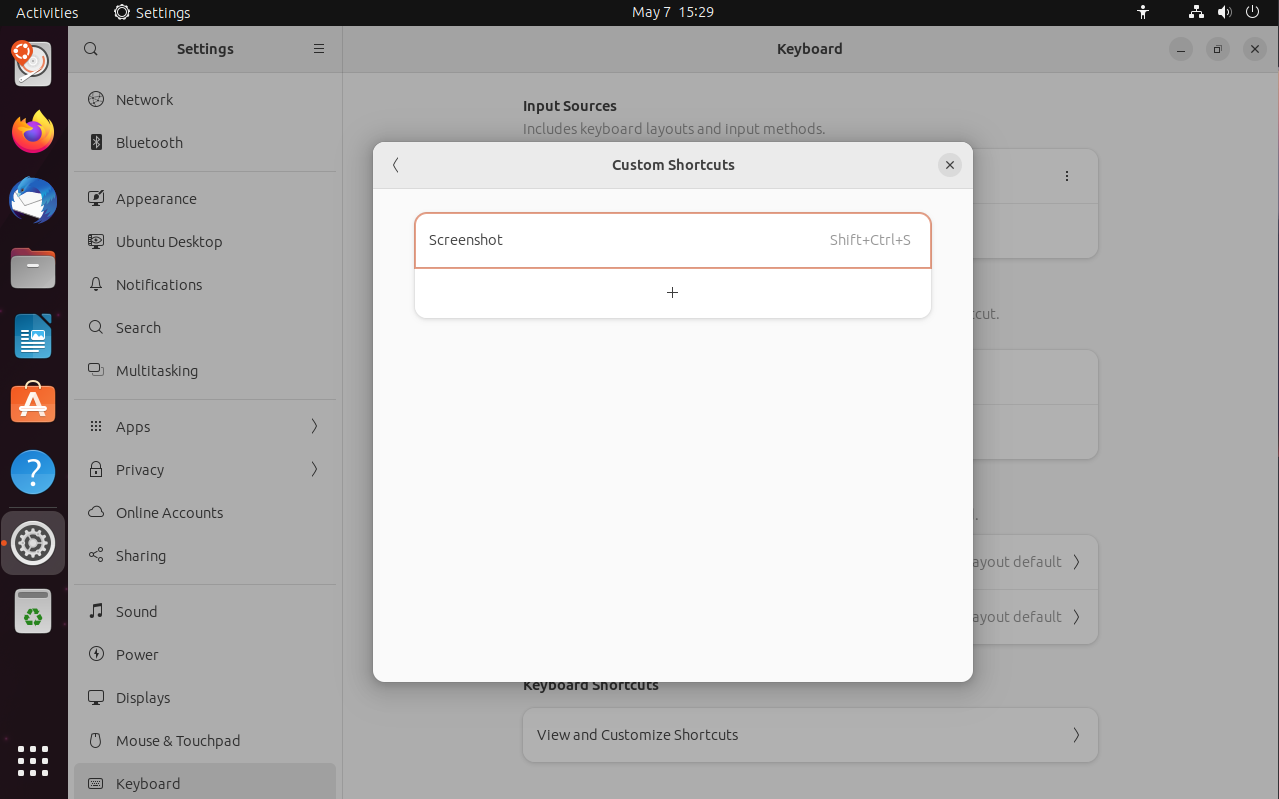Open View and Customize Shortcuts

[x=810, y=735]
